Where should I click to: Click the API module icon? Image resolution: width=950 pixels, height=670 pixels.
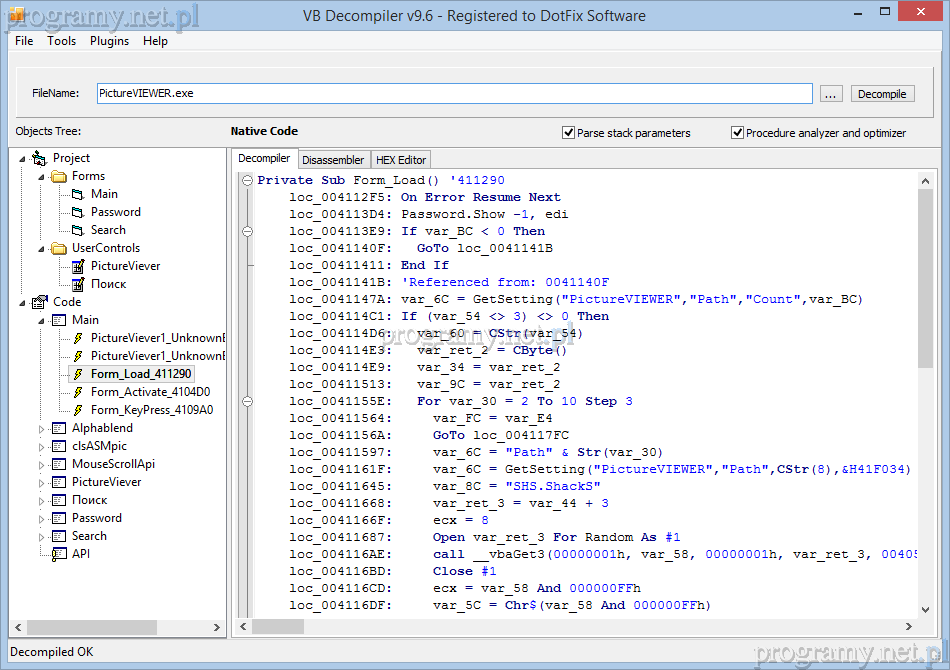[x=59, y=554]
